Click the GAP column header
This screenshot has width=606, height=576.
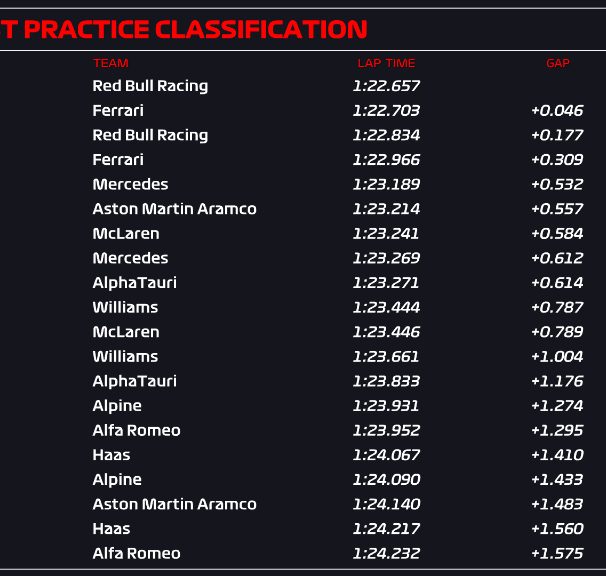point(558,63)
